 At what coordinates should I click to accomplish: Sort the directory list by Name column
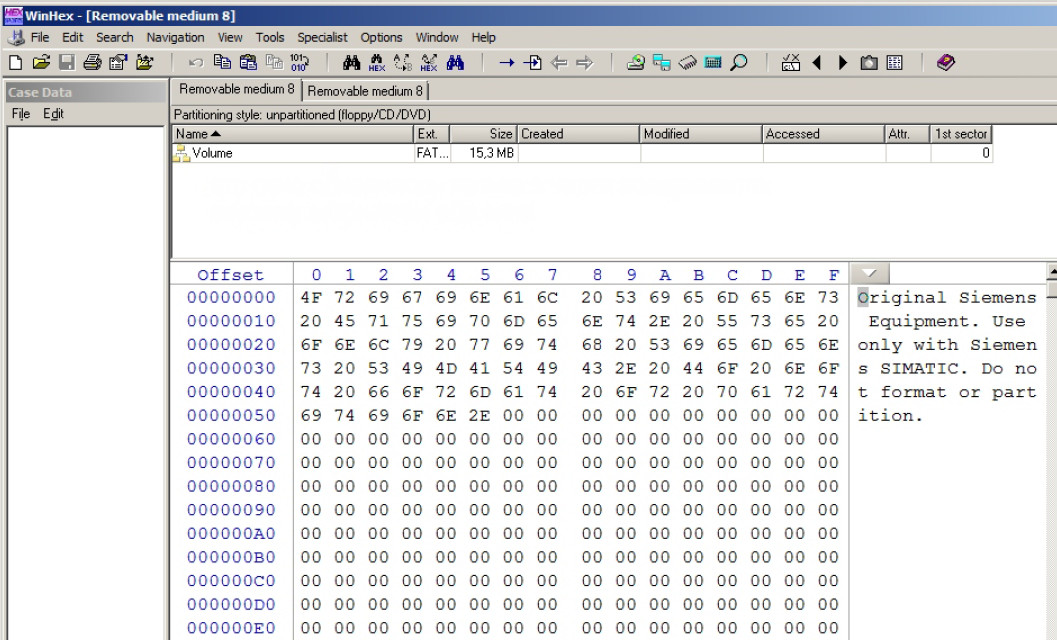[x=292, y=134]
